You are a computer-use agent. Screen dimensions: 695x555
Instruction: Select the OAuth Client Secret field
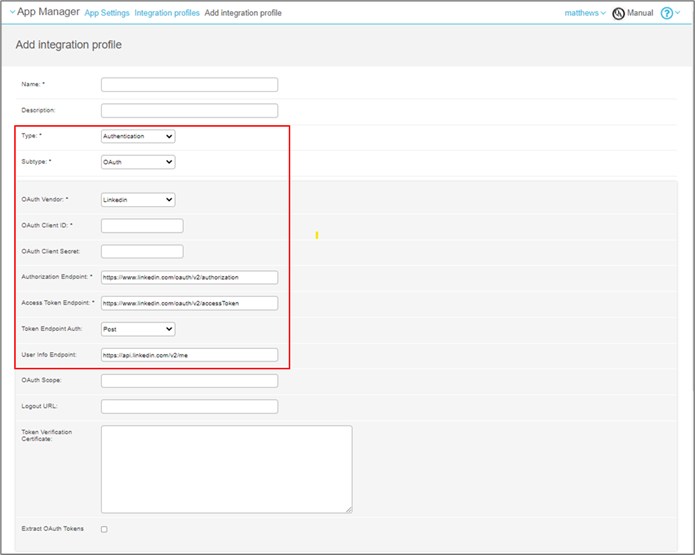(142, 251)
